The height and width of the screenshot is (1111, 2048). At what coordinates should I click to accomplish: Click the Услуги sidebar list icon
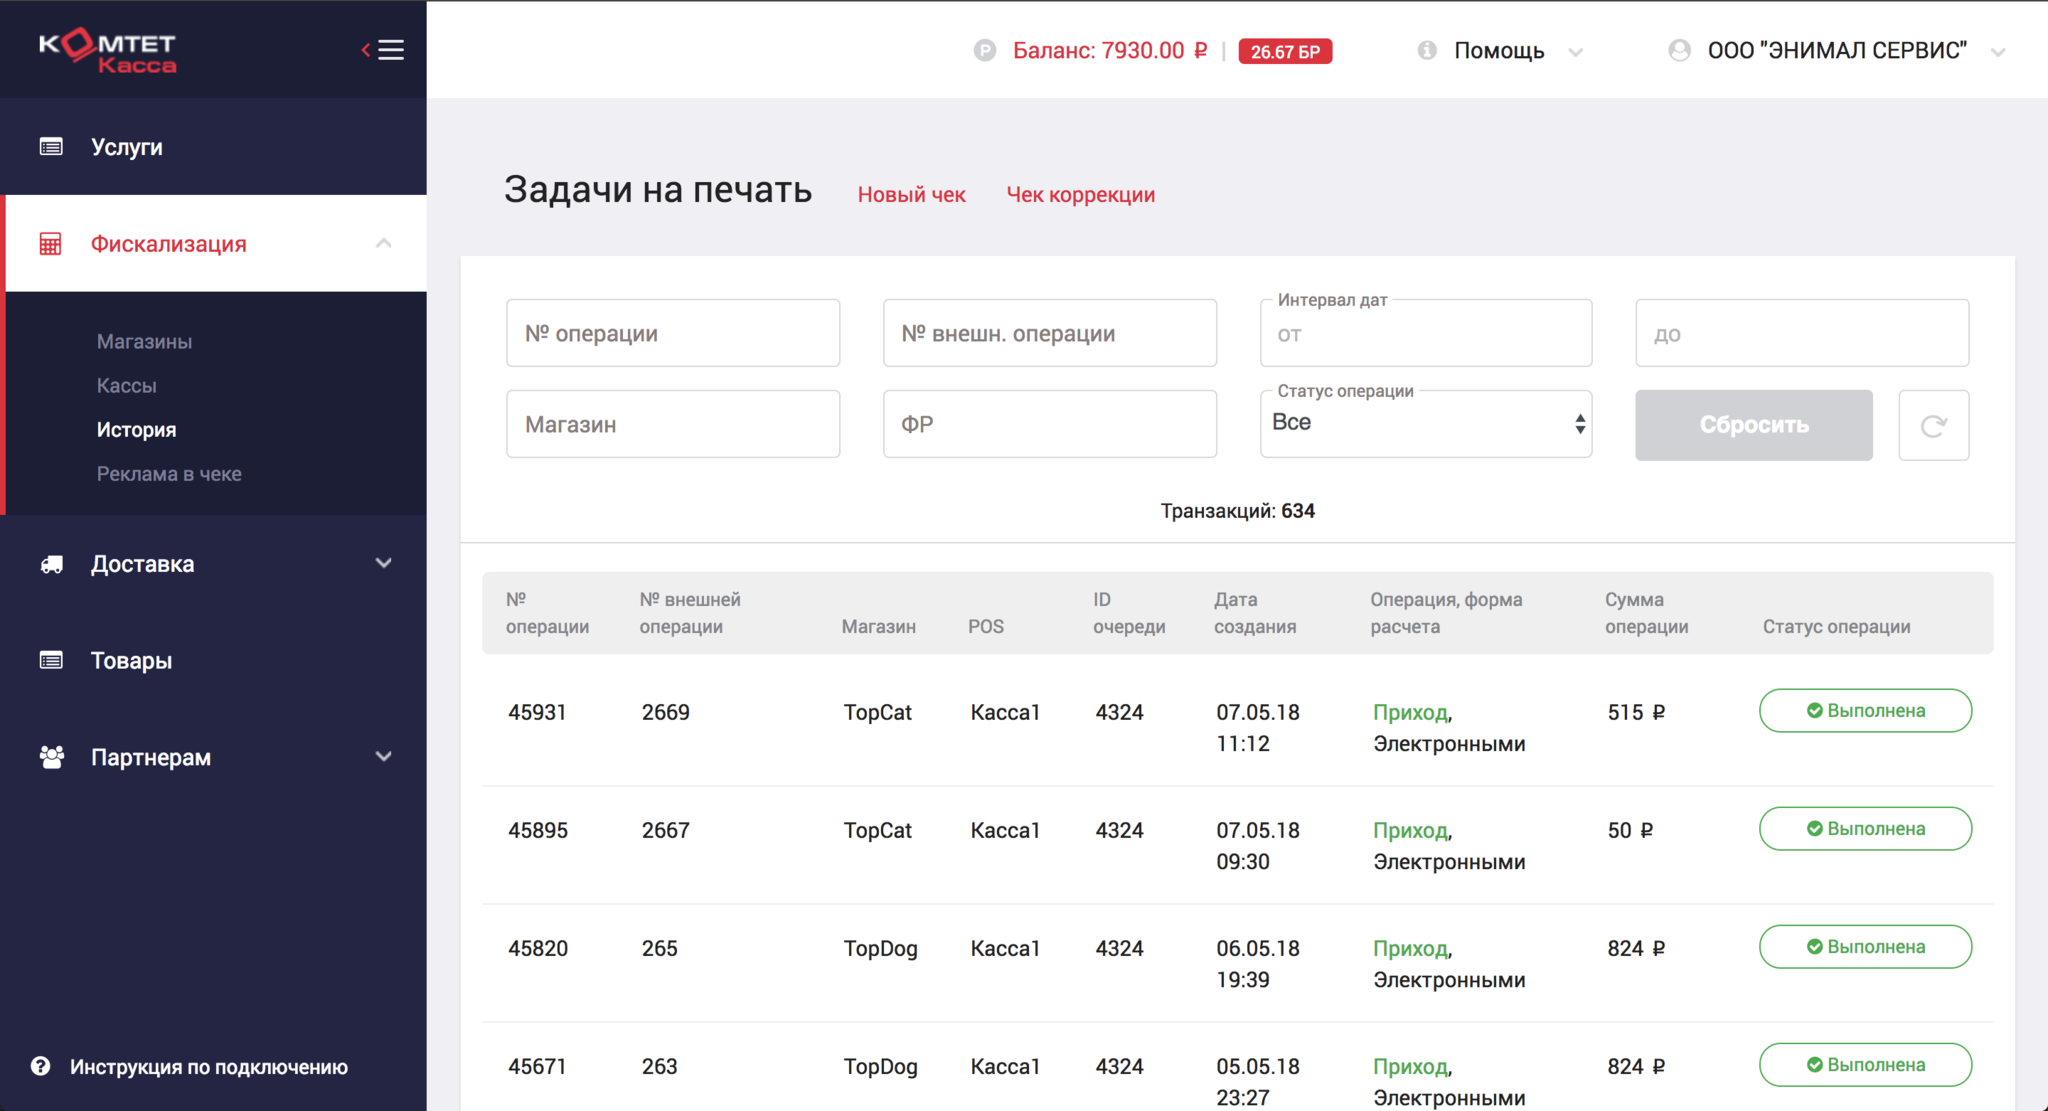(x=51, y=147)
